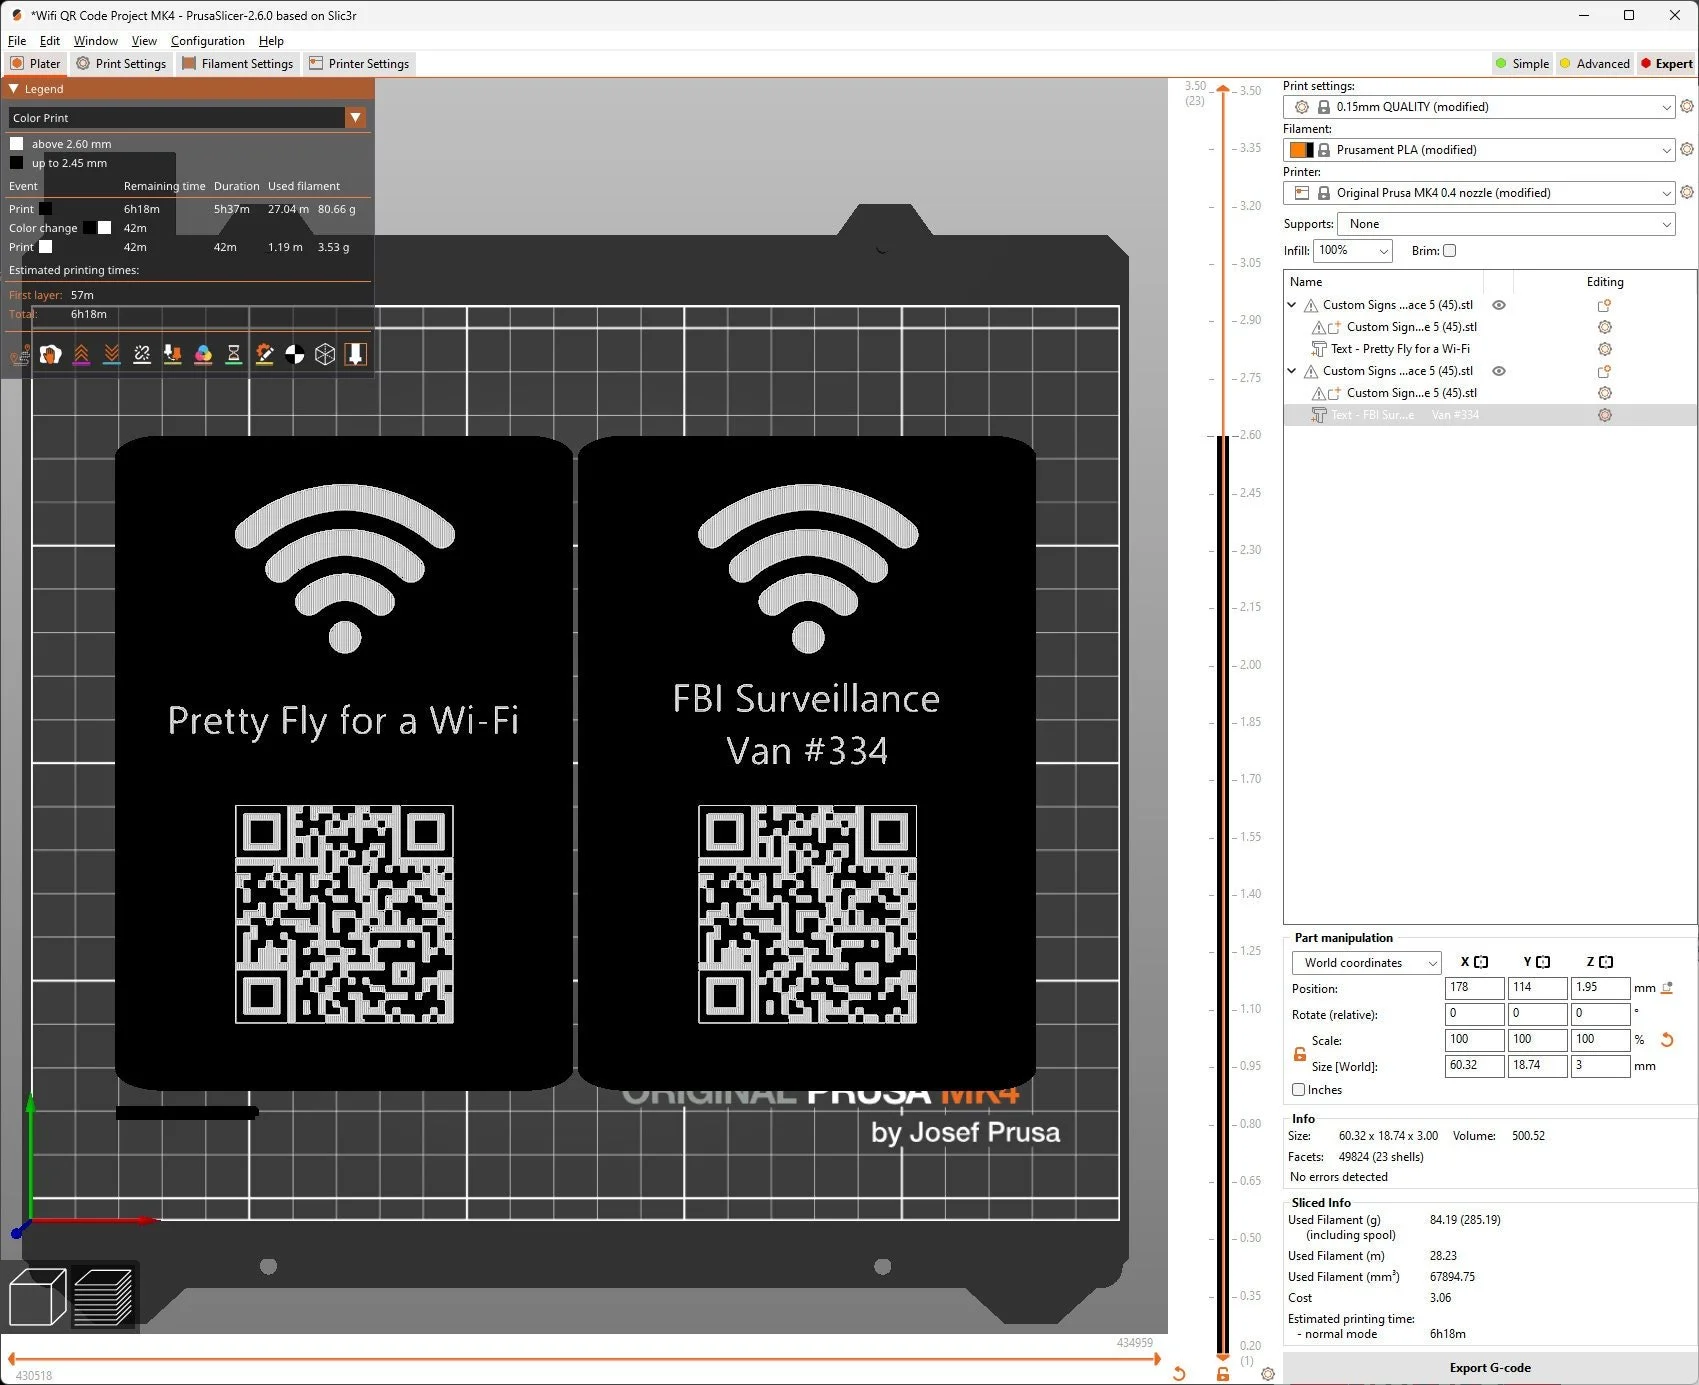Viewport: 1699px width, 1385px height.
Task: Click drop-to-bed icon beside Position mm
Action: (x=1667, y=988)
